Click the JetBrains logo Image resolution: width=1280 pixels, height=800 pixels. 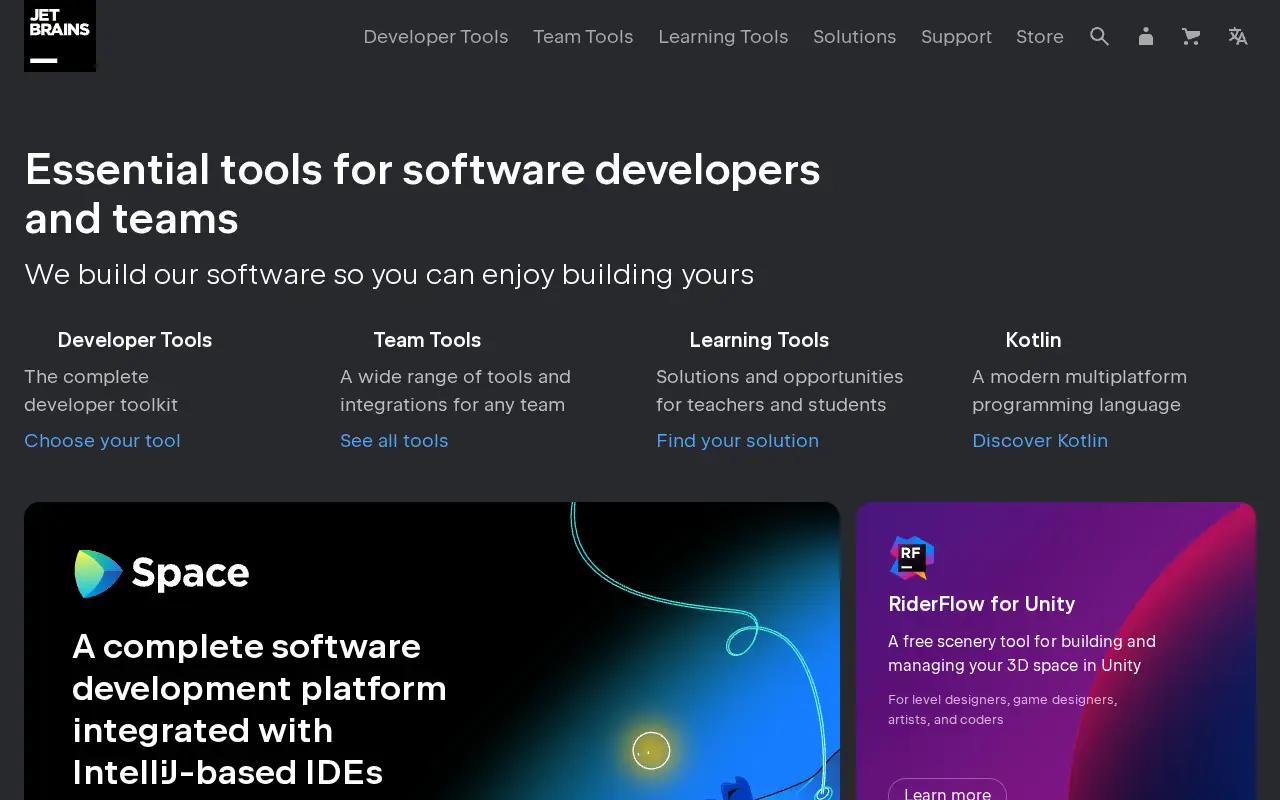pyautogui.click(x=60, y=36)
